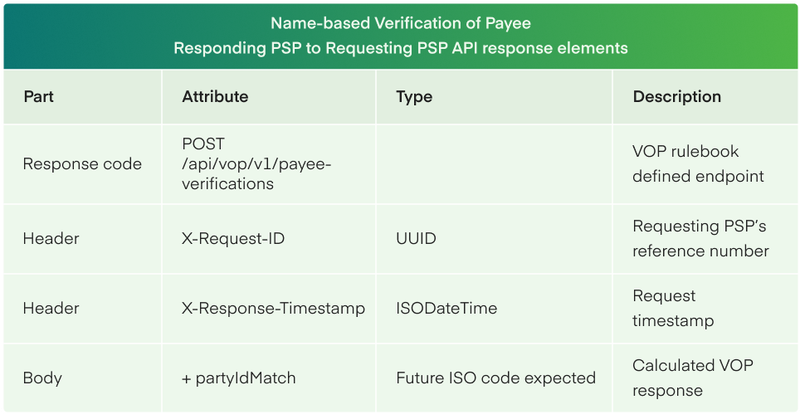The height and width of the screenshot is (414, 800).
Task: Click the empty Type cell for Response code
Action: click(x=494, y=164)
